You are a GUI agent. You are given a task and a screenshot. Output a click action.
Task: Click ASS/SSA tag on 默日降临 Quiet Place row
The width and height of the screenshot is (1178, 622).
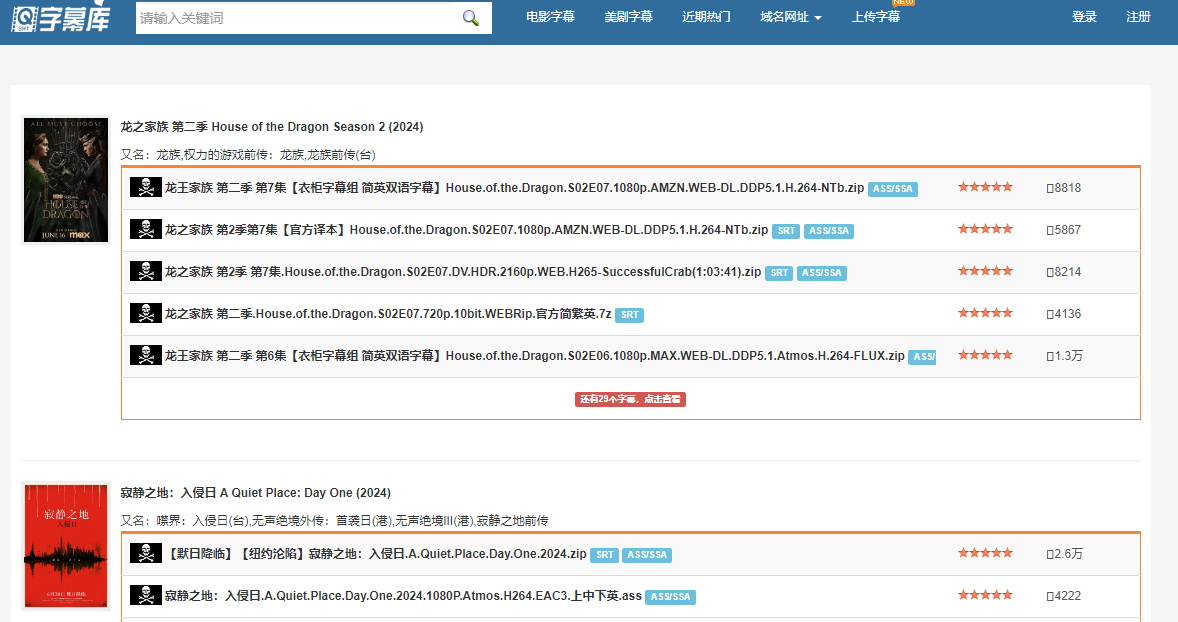(647, 555)
